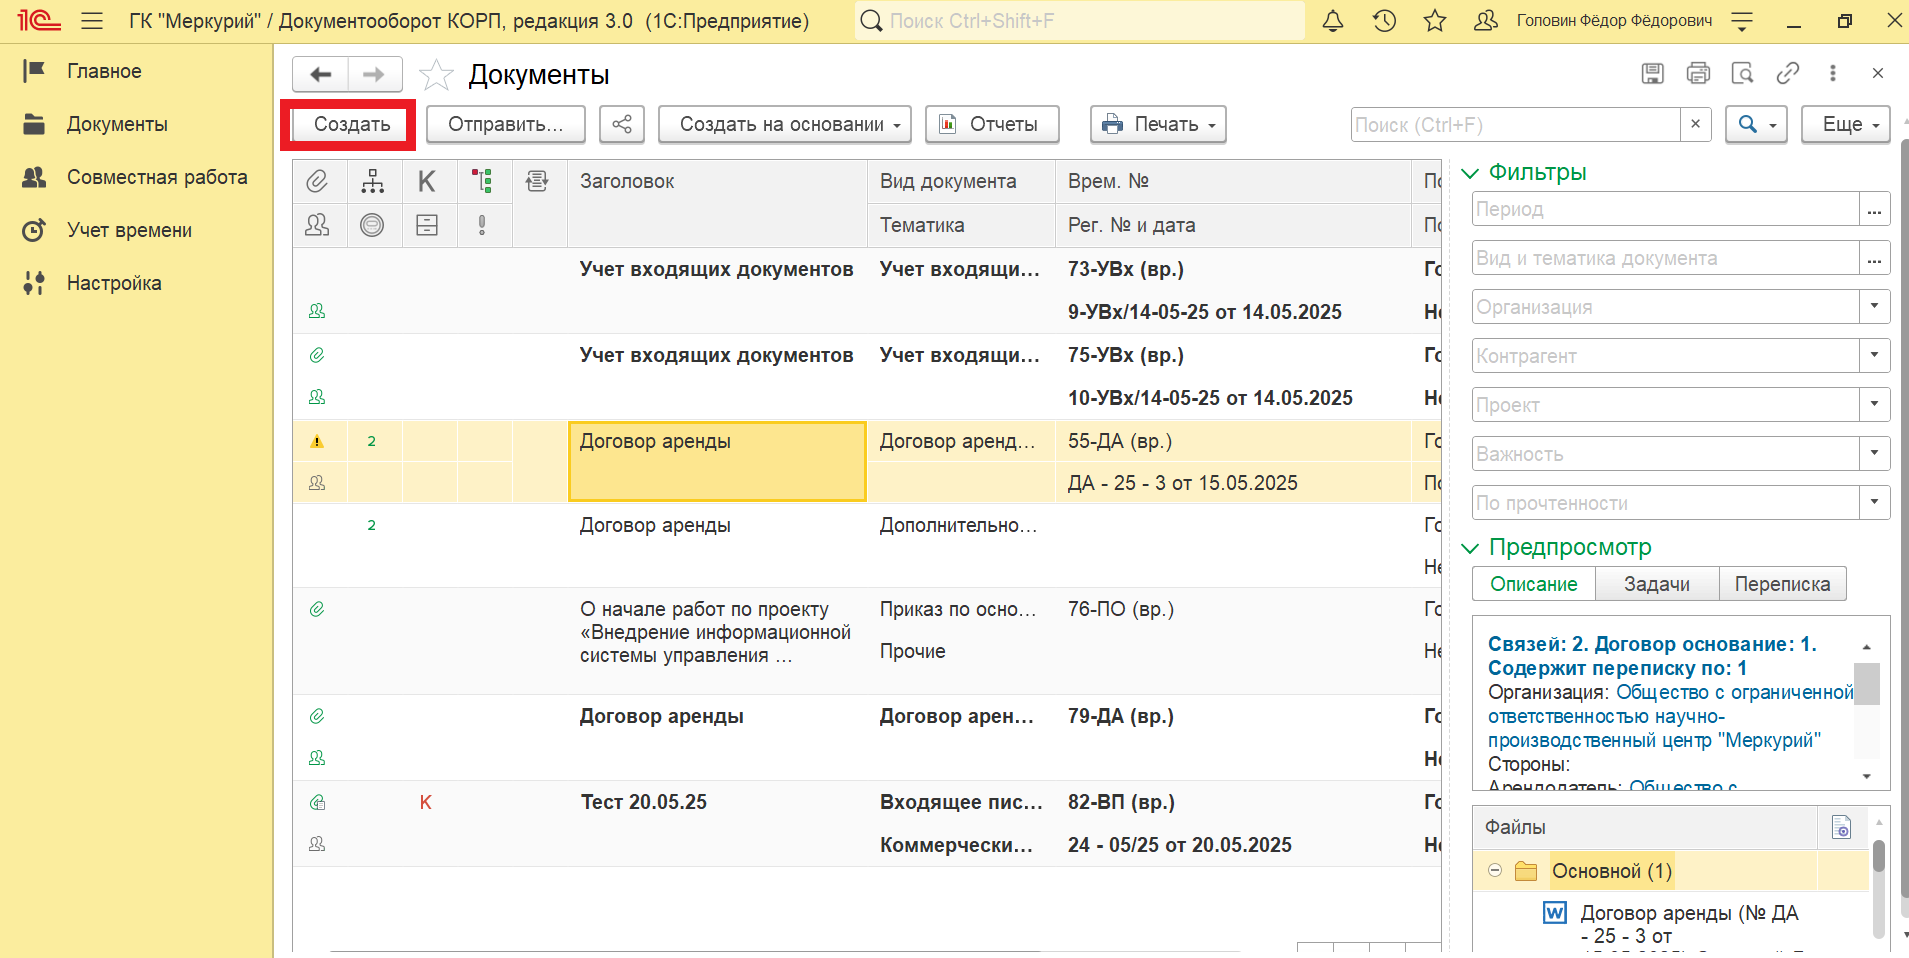This screenshot has width=1909, height=958.
Task: Click the print icon in top-right toolbar
Action: click(x=1698, y=73)
